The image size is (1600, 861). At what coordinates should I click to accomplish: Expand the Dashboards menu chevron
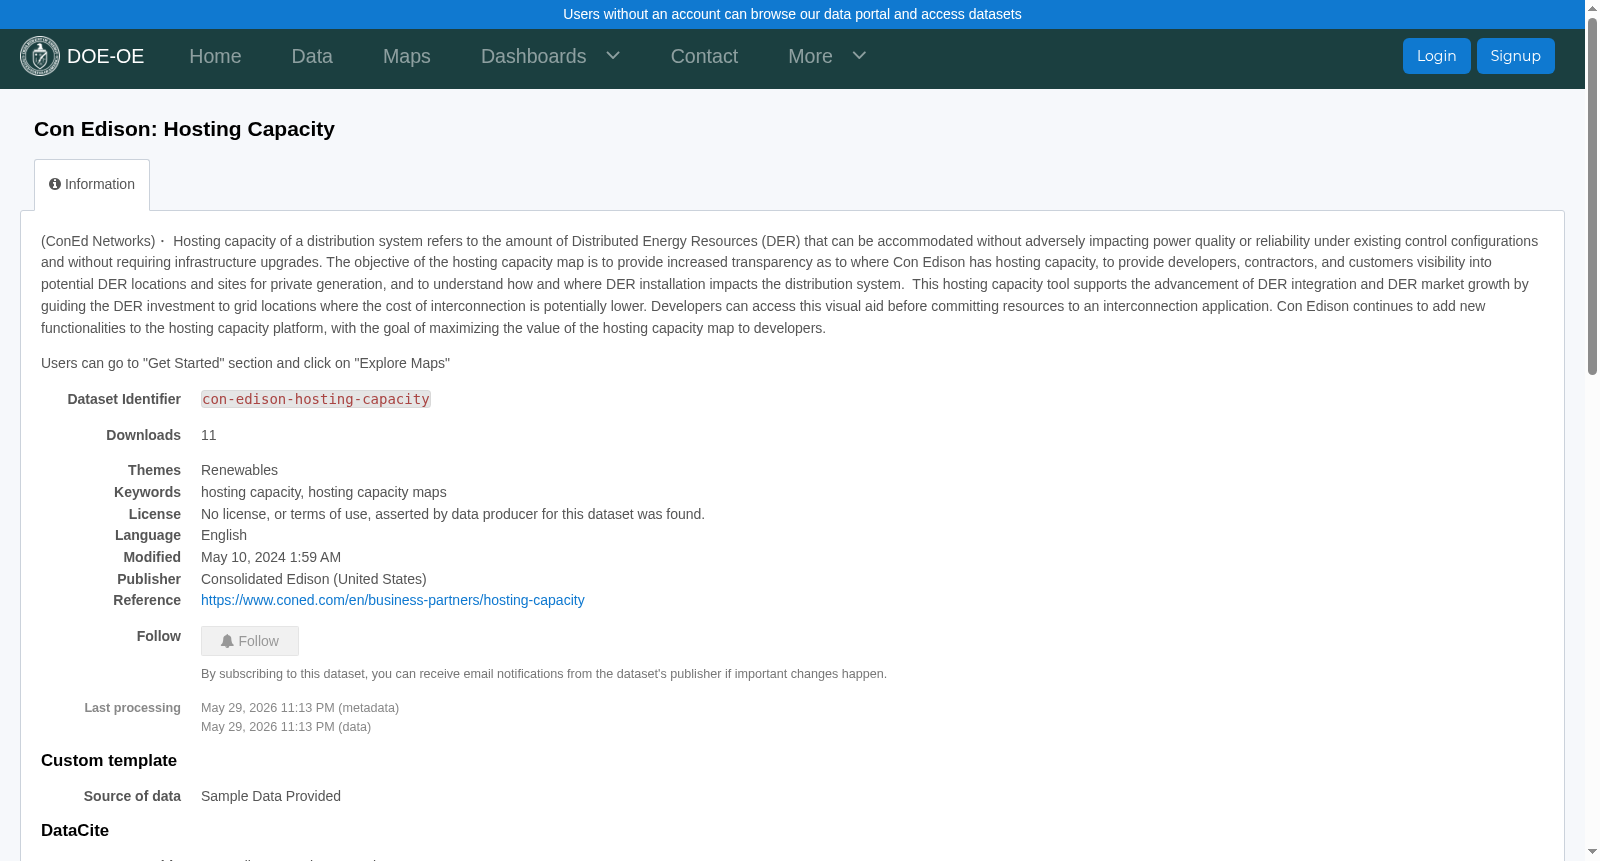coord(613,56)
